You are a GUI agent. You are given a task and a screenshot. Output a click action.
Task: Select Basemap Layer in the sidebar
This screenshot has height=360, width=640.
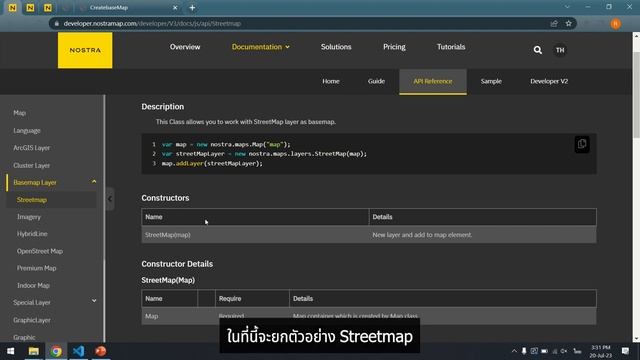35,182
